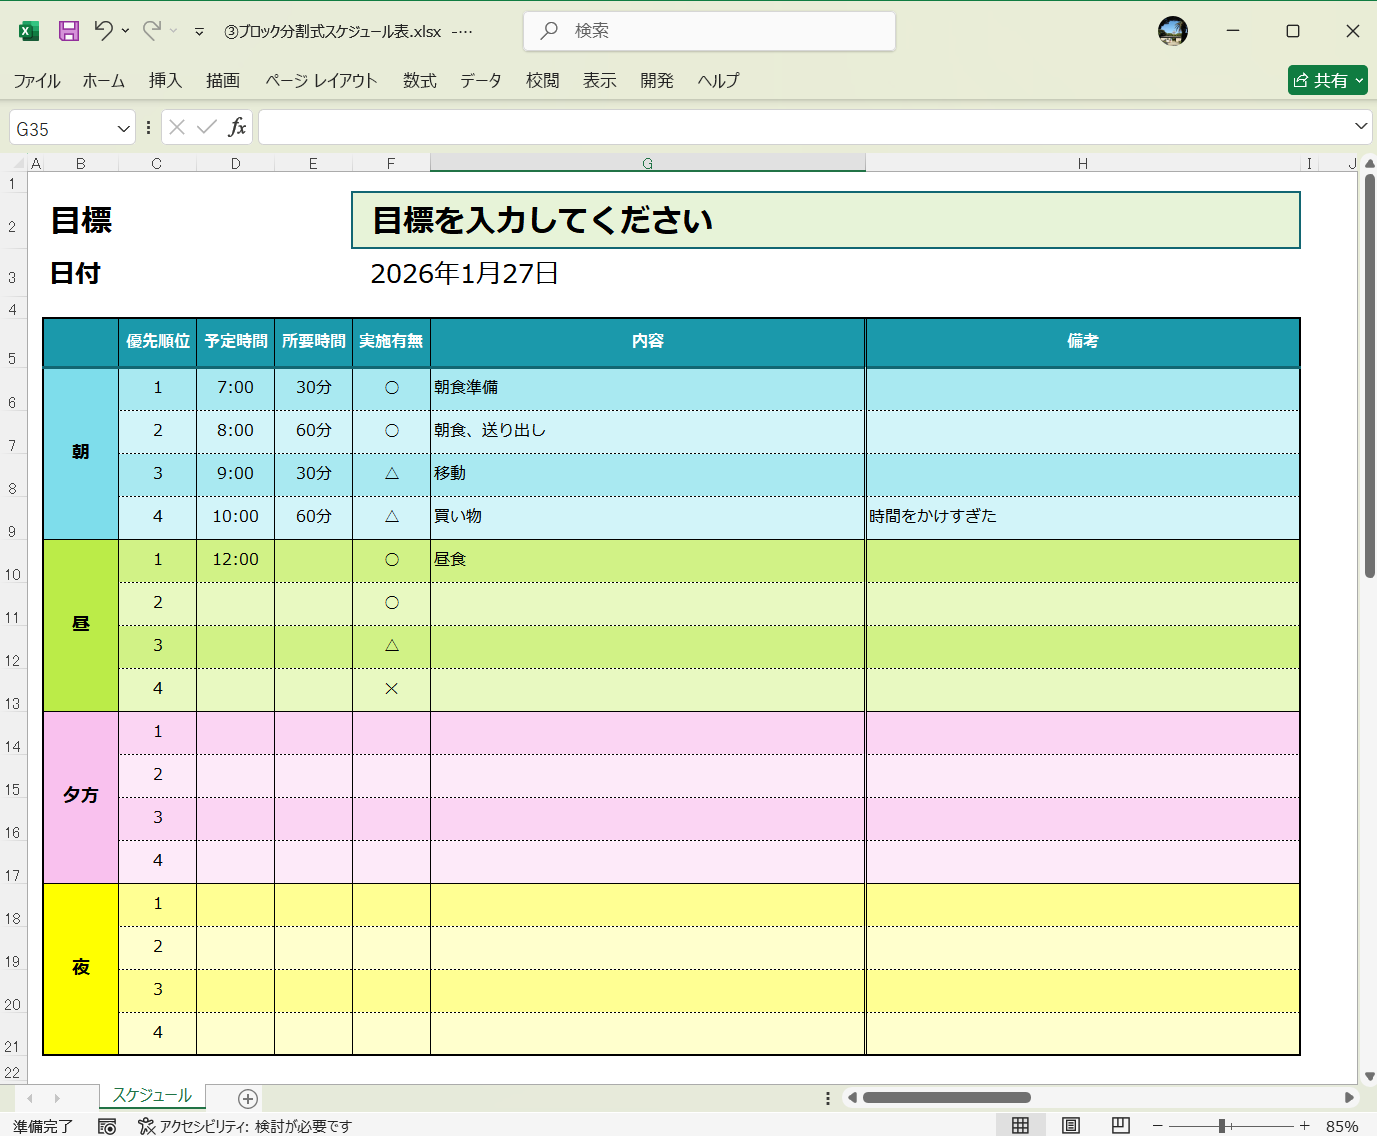1377x1136 pixels.
Task: Click the Redo icon
Action: (x=151, y=31)
